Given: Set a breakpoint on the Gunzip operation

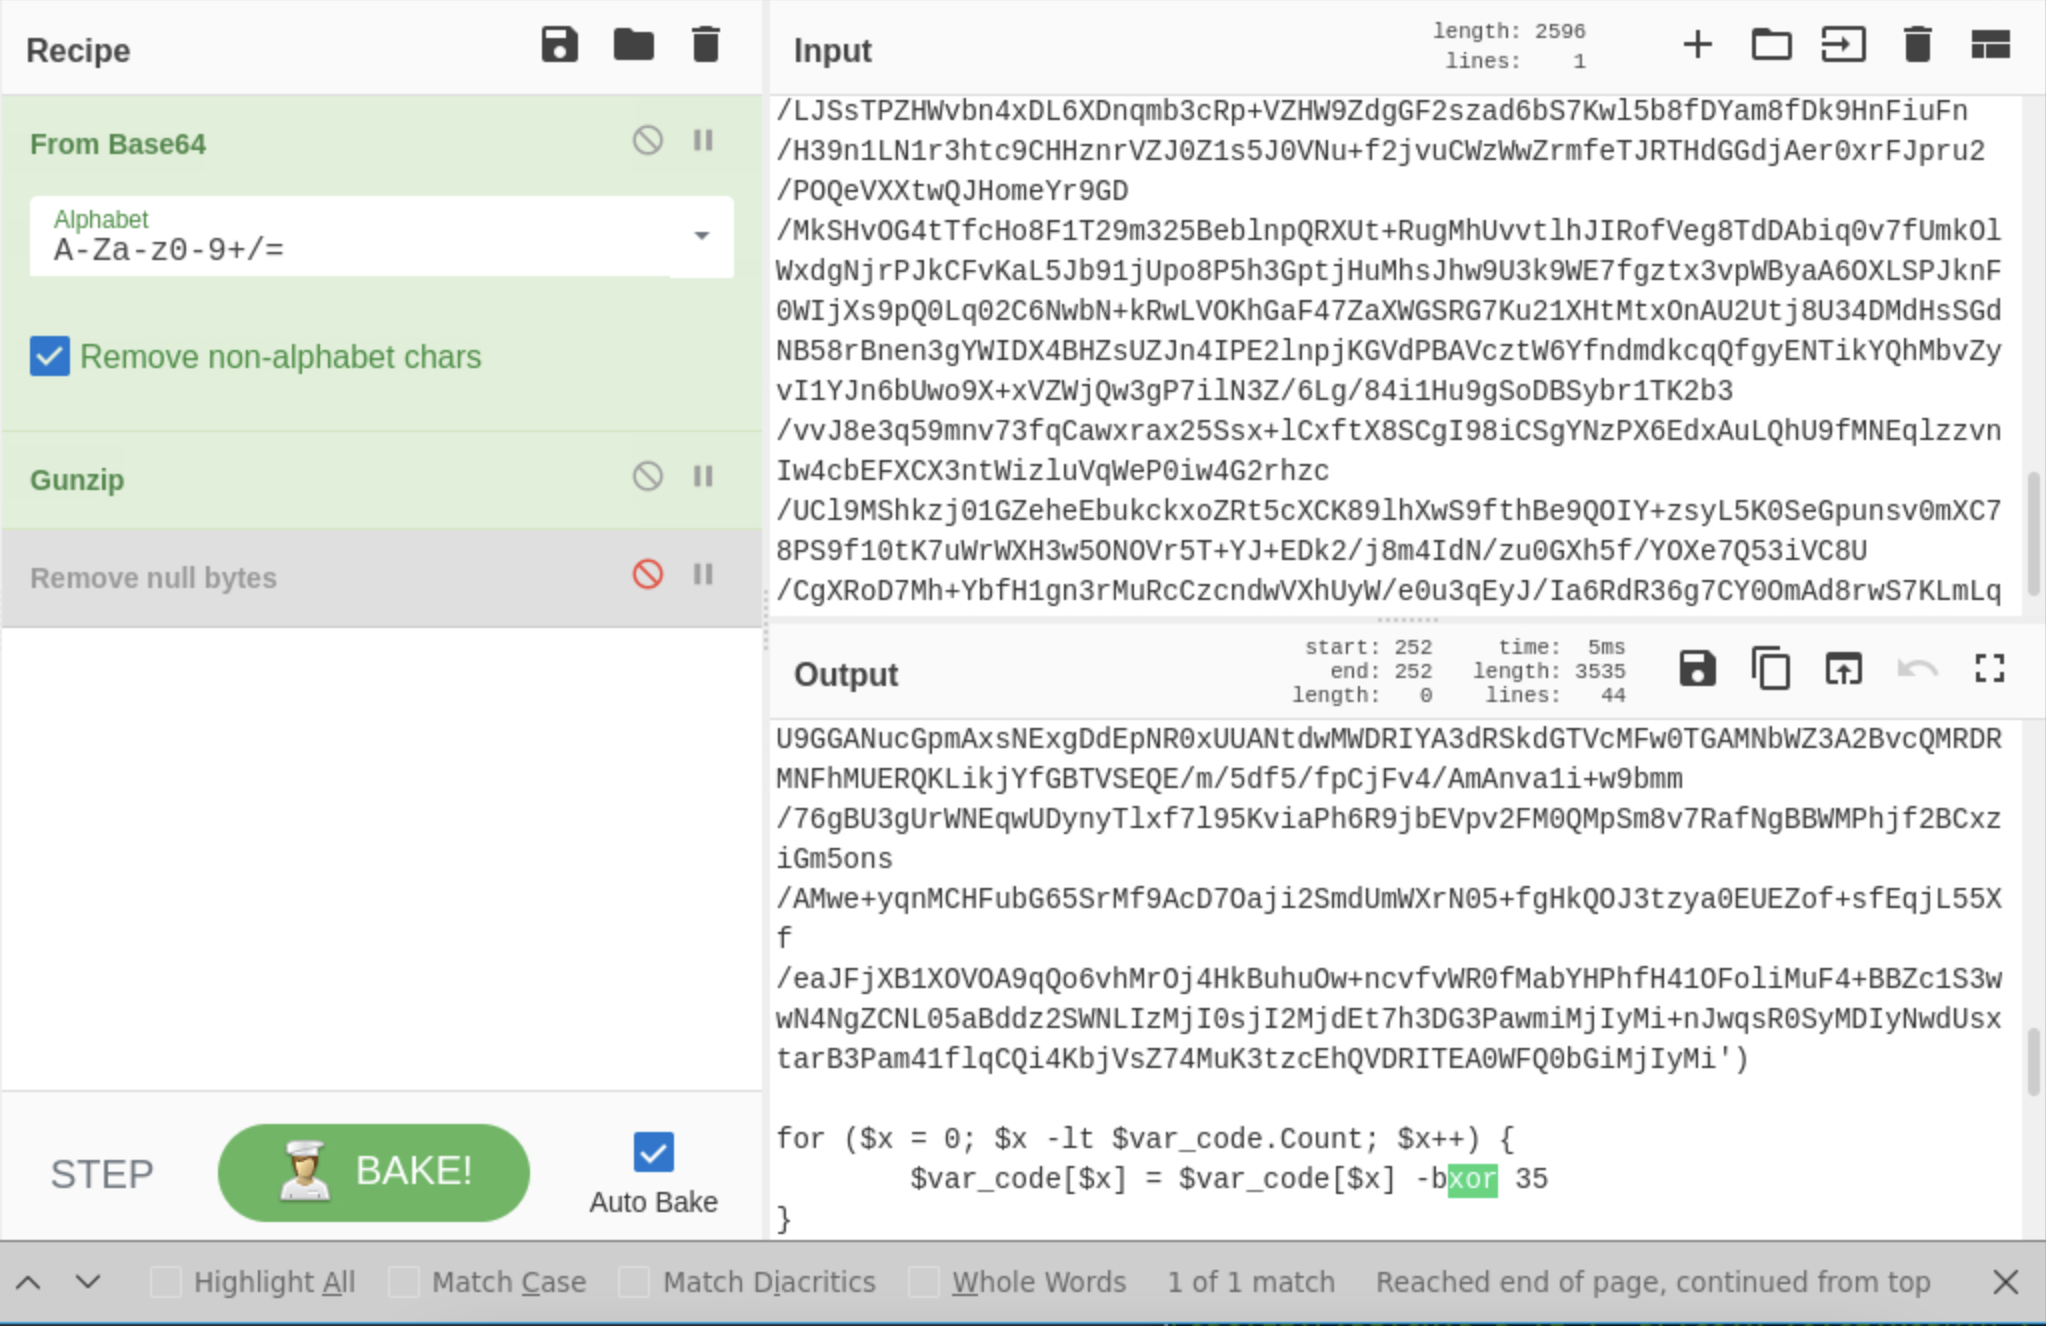Looking at the screenshot, I should coord(704,477).
